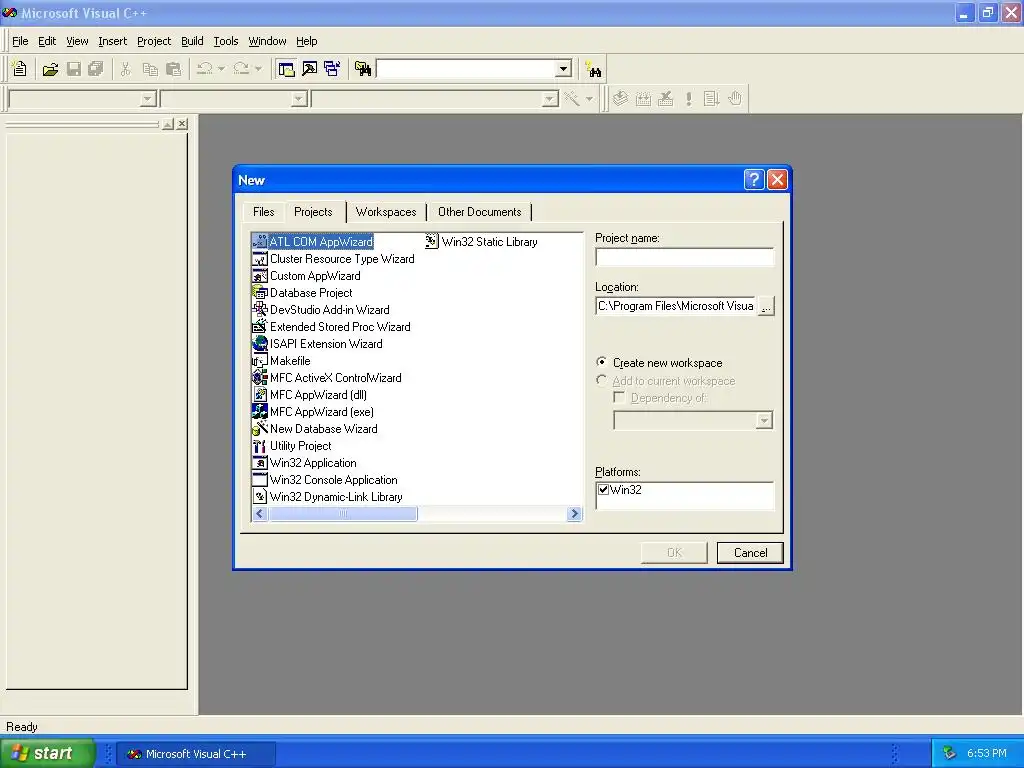Viewport: 1024px width, 768px height.
Task: Click the Undo toolbar icon
Action: pyautogui.click(x=204, y=69)
